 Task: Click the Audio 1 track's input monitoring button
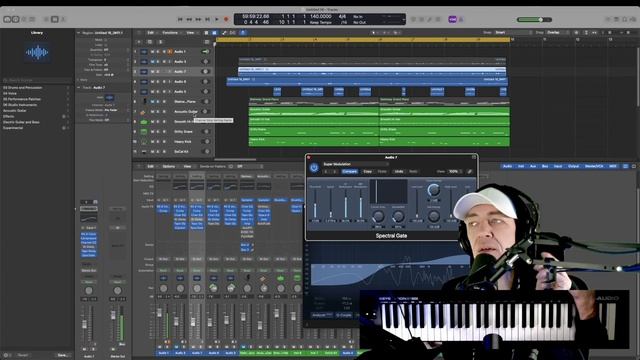point(170,51)
